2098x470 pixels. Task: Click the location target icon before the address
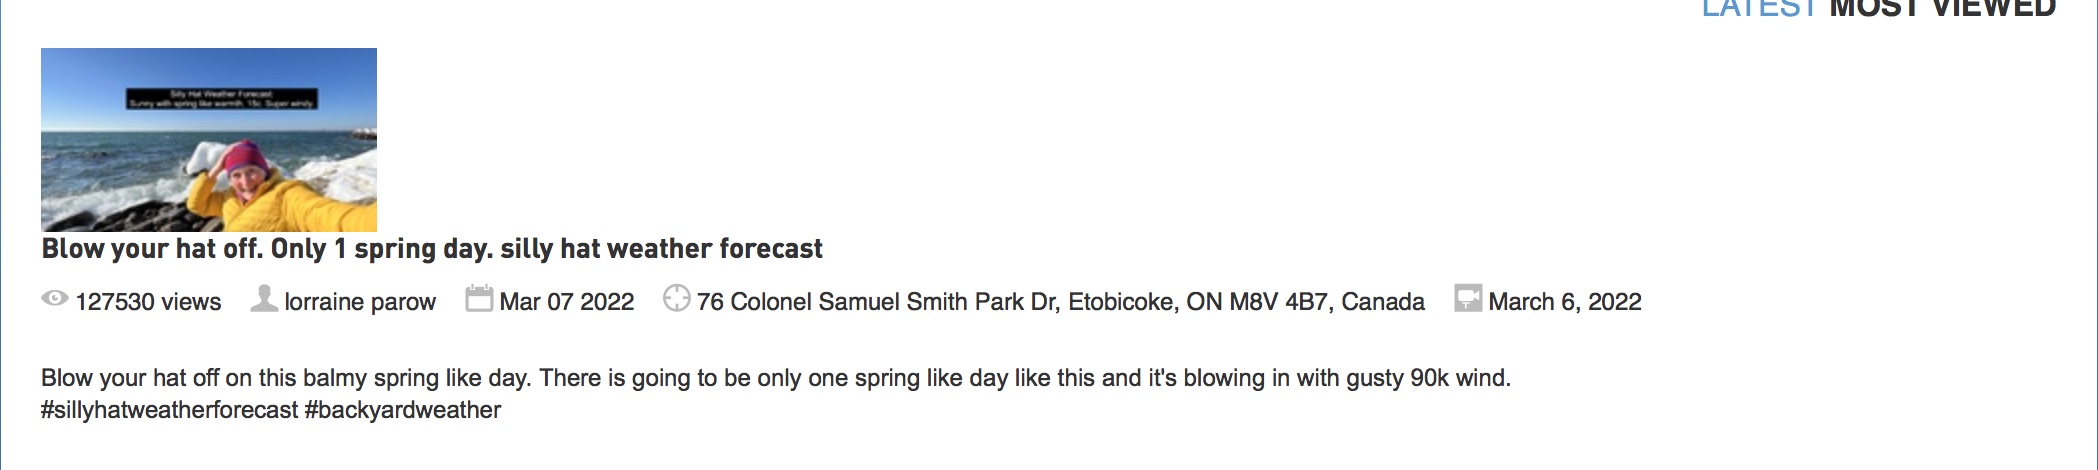pos(677,298)
